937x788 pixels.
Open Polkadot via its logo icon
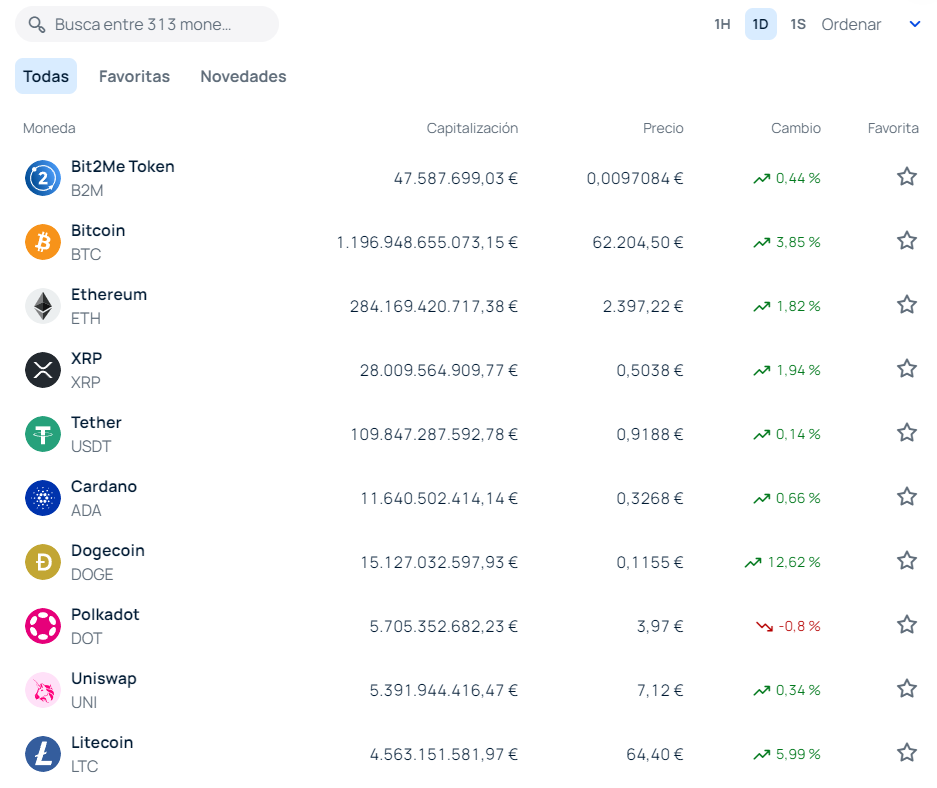point(42,626)
